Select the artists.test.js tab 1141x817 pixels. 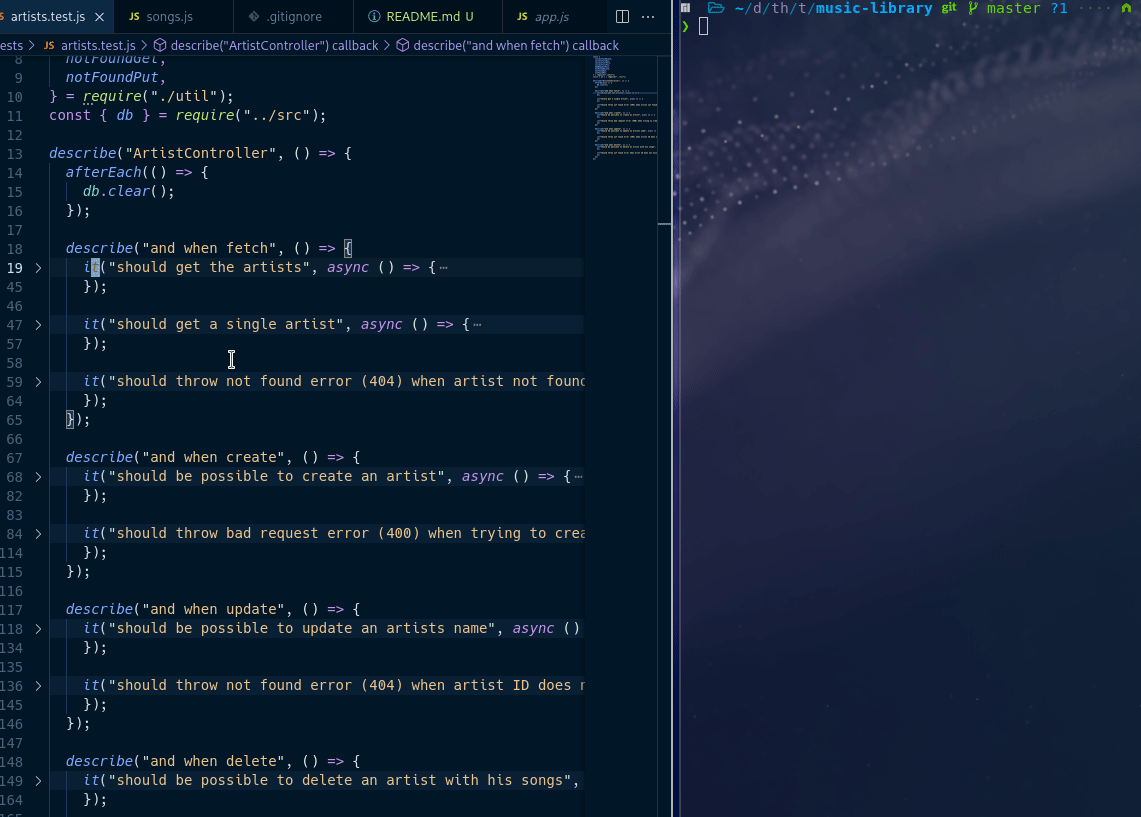click(48, 16)
